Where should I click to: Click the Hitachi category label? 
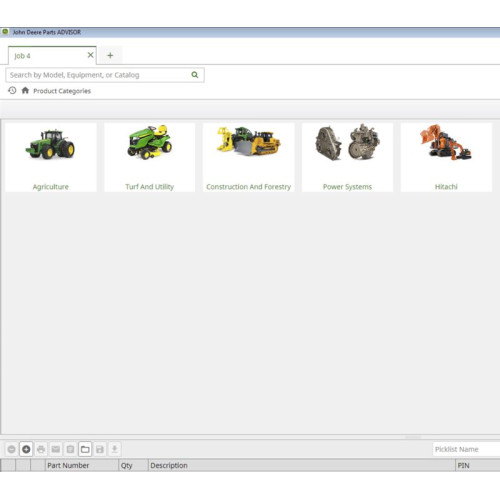[446, 187]
